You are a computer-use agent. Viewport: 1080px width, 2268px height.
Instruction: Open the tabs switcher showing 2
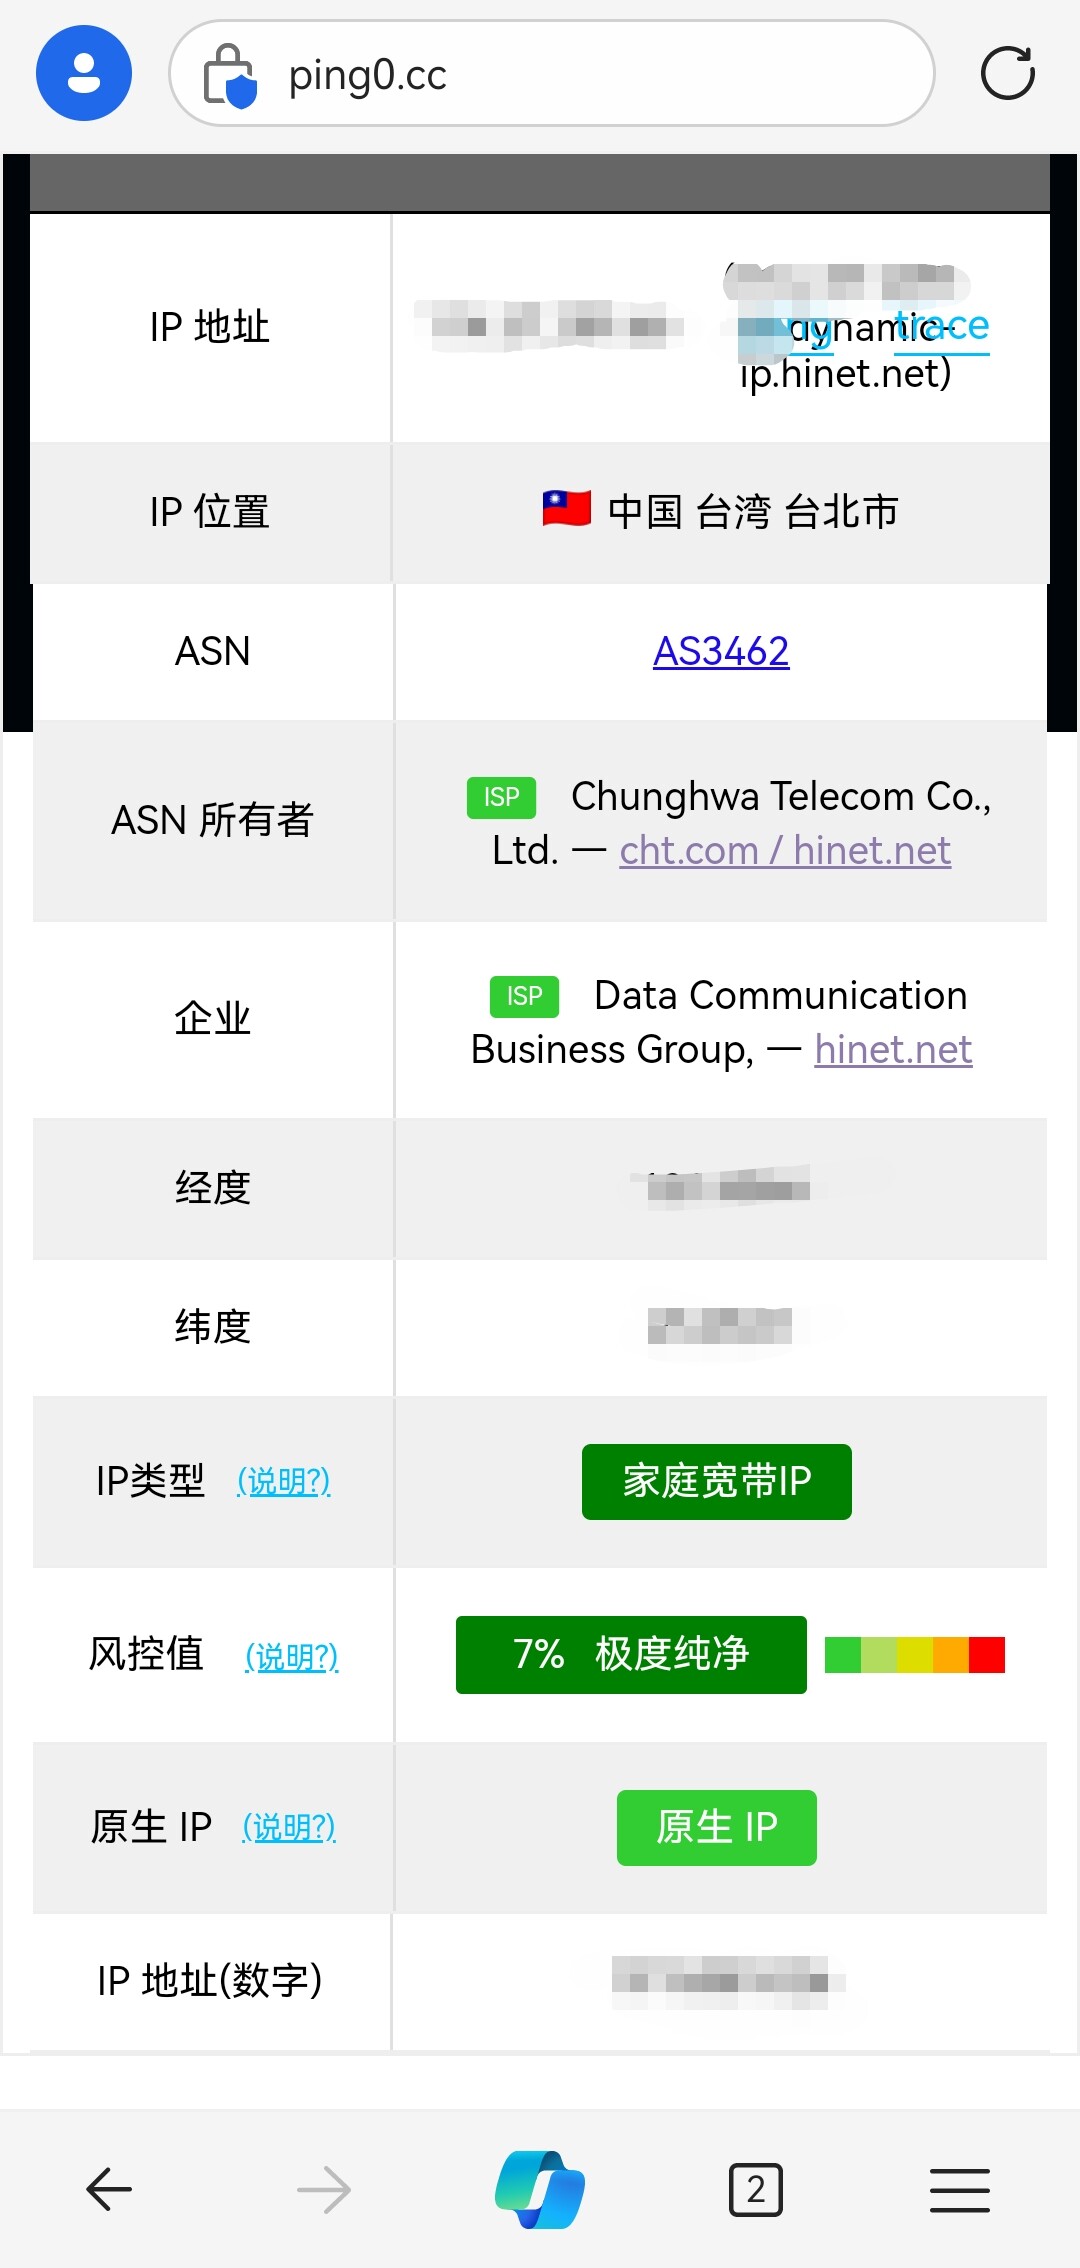tap(756, 2190)
